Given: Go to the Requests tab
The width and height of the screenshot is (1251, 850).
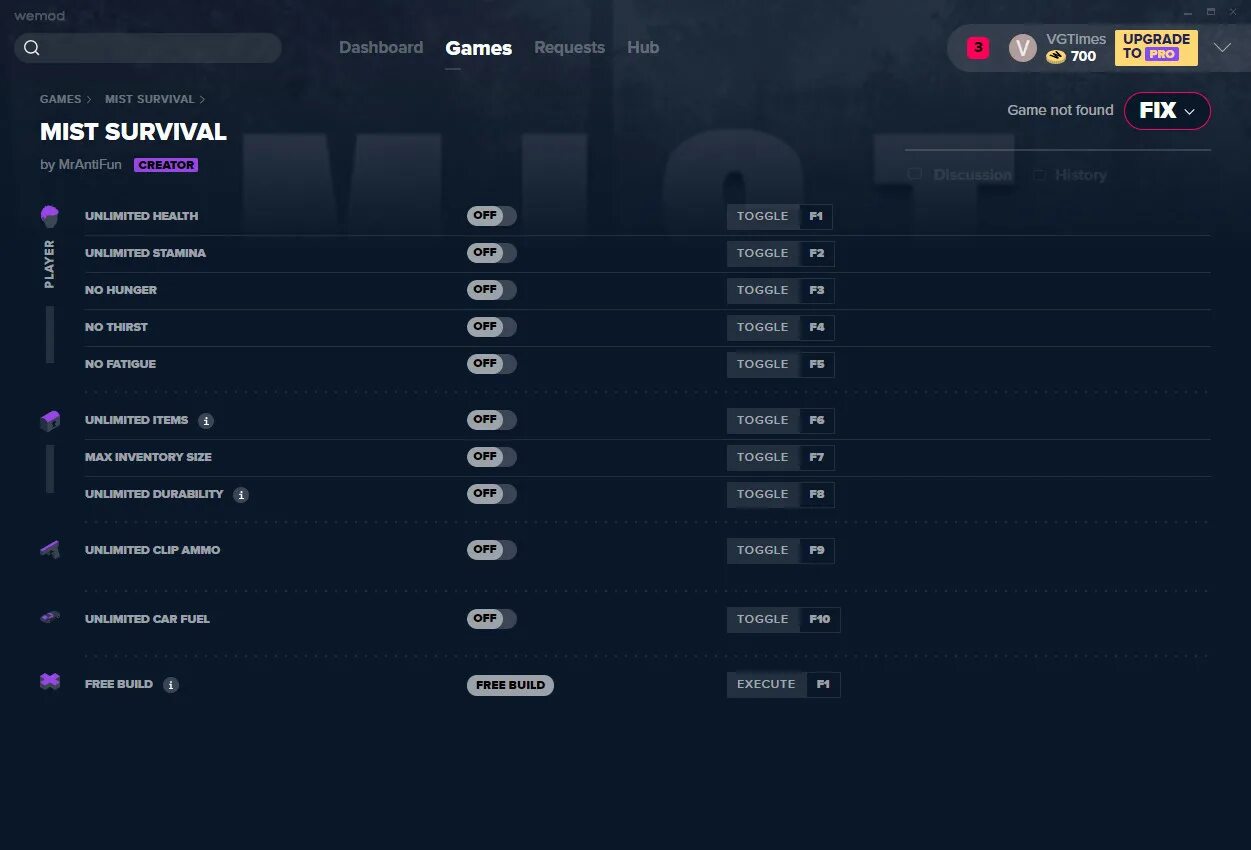Looking at the screenshot, I should tap(569, 48).
